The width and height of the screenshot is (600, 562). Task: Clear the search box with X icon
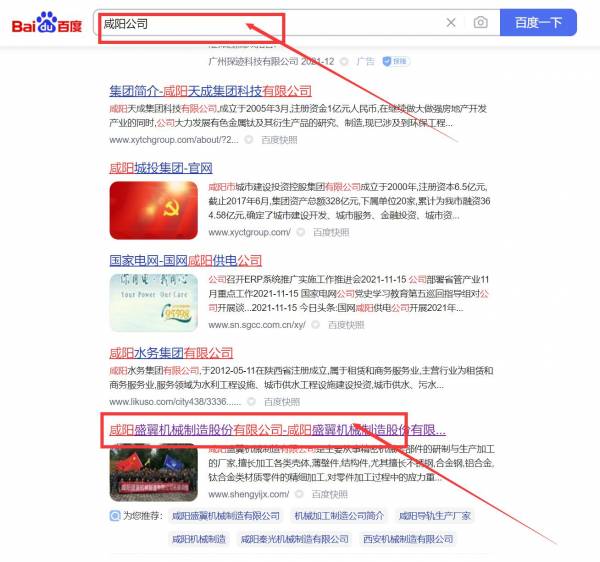point(451,23)
